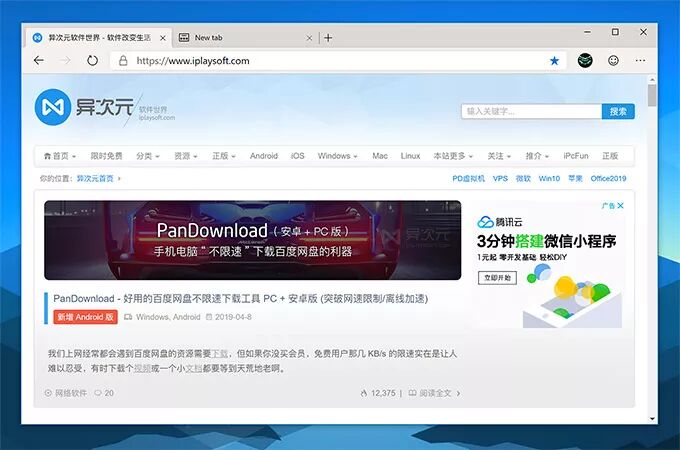
Task: Click the 阅读全文 read more link
Action: (x=435, y=393)
